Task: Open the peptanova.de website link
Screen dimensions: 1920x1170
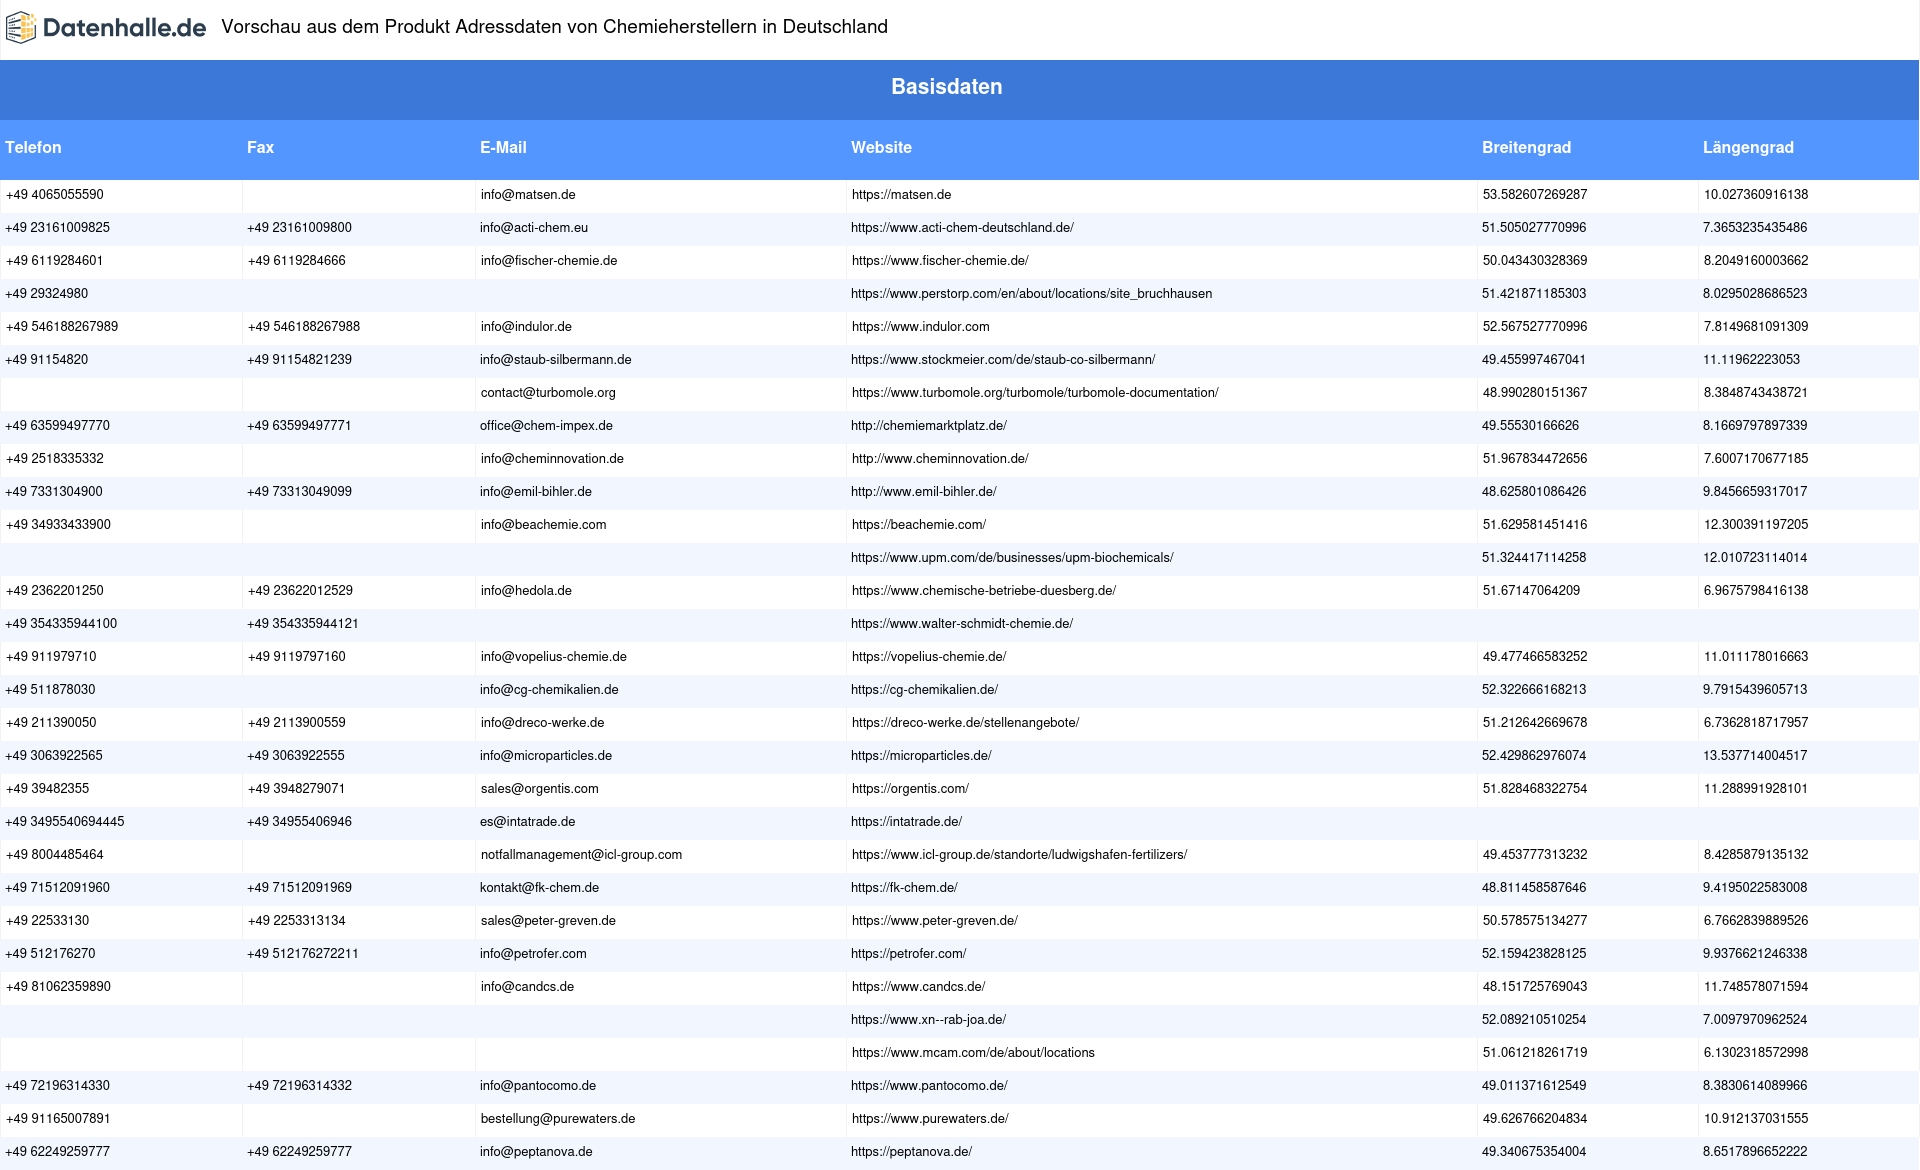Action: pos(911,1152)
